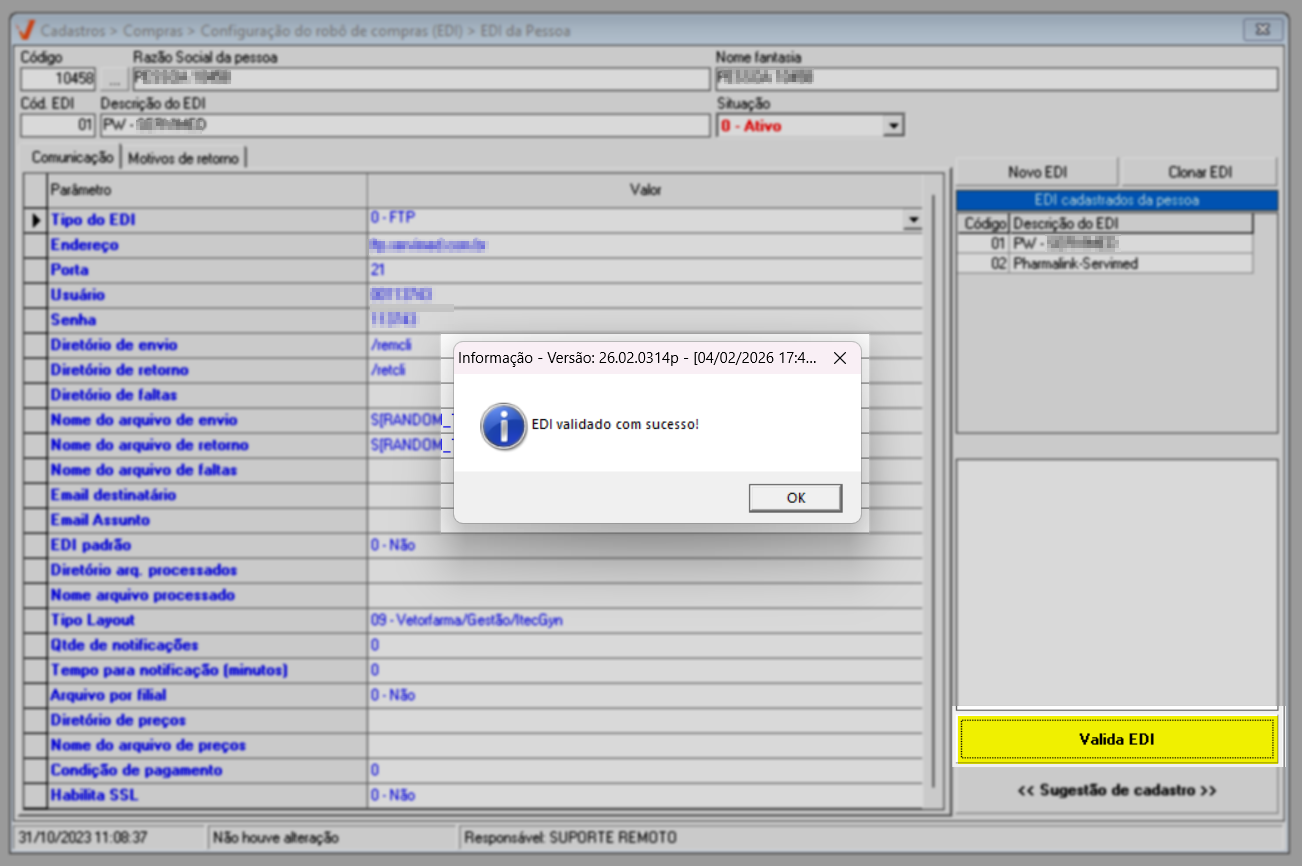Click the blue information icon in dialog
1302x866 pixels.
pos(503,425)
